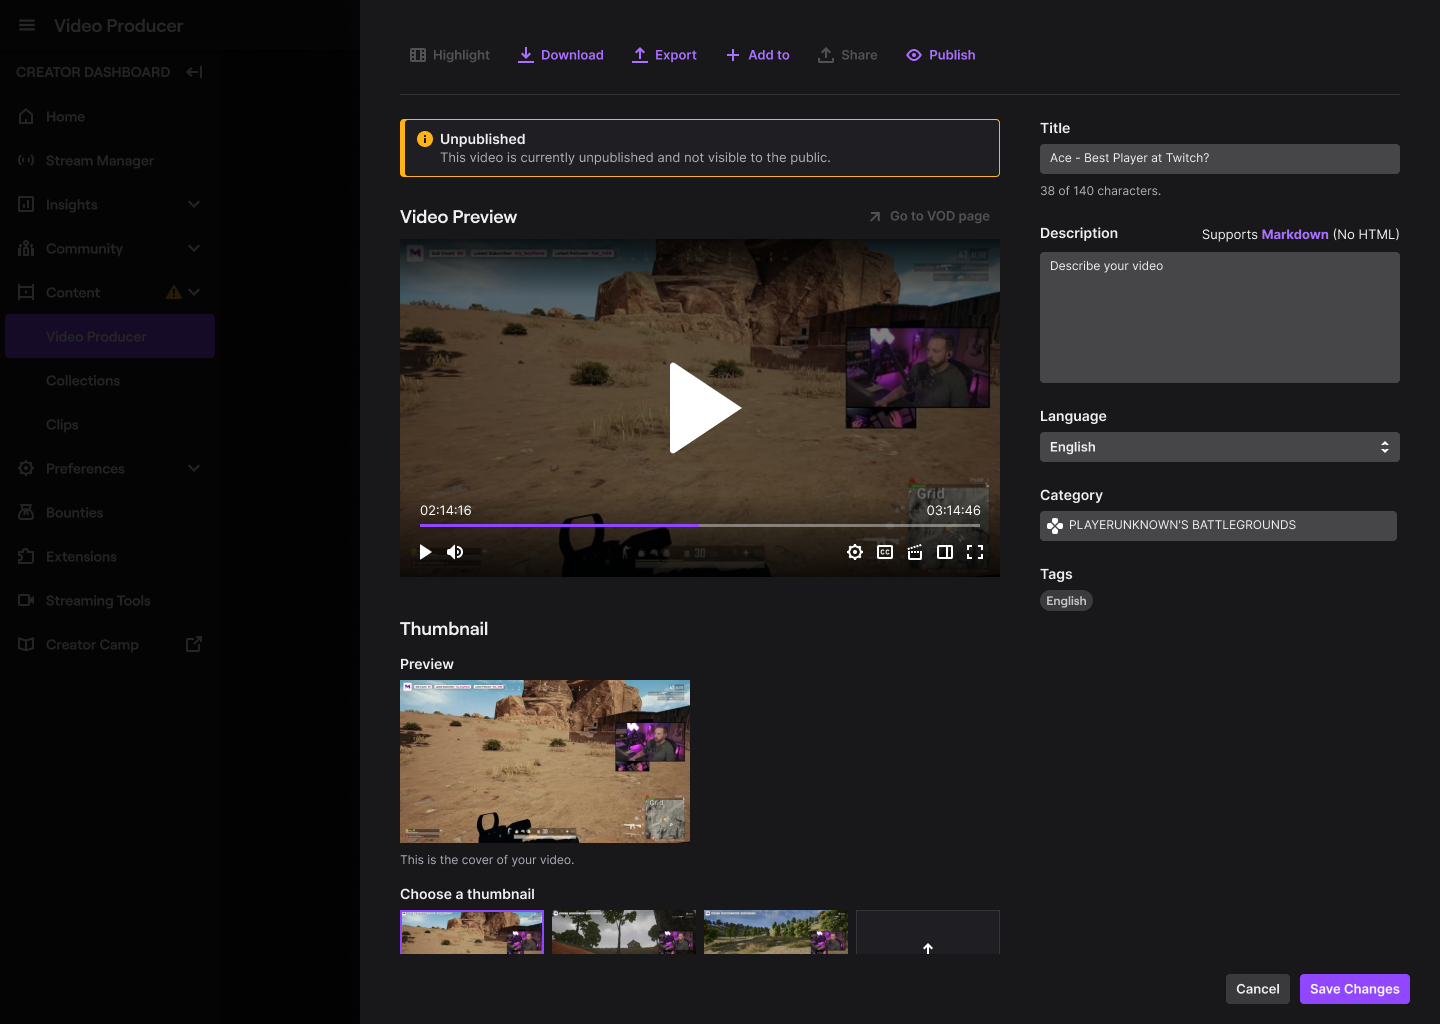This screenshot has height=1024, width=1440.
Task: Click Publish with the eye icon
Action: [x=941, y=55]
